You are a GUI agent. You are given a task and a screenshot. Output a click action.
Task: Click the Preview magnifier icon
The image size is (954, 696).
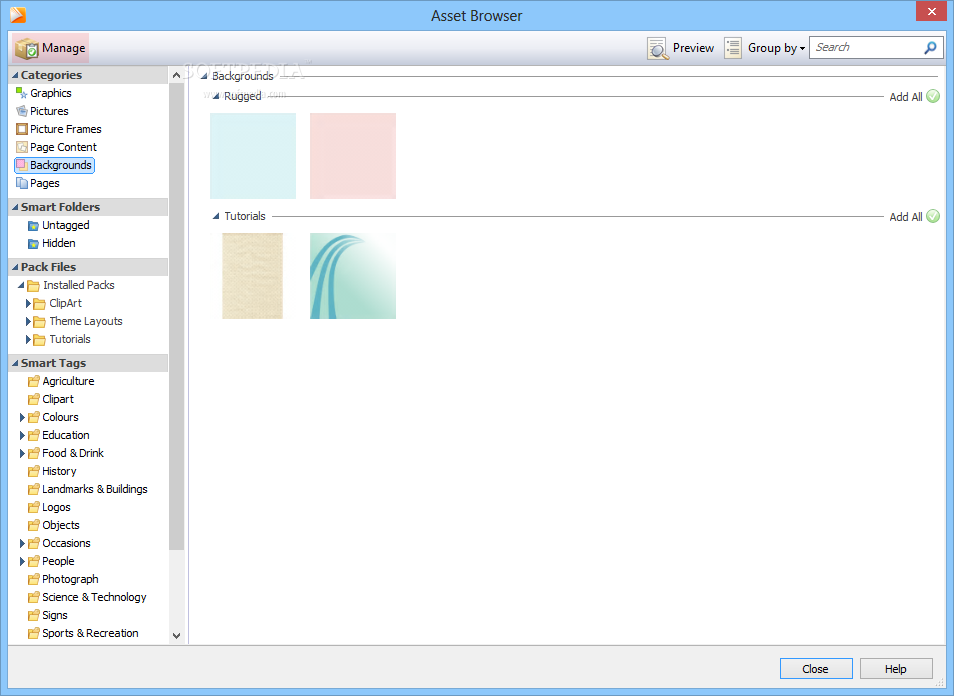[x=658, y=48]
